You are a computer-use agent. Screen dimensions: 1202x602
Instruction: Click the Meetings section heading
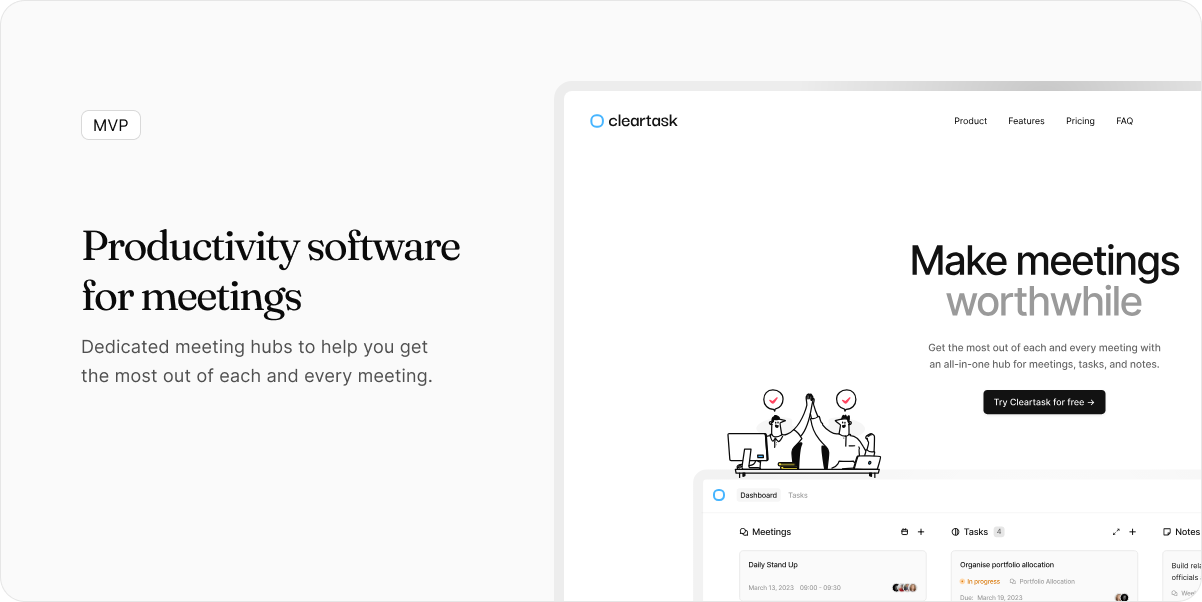[771, 532]
